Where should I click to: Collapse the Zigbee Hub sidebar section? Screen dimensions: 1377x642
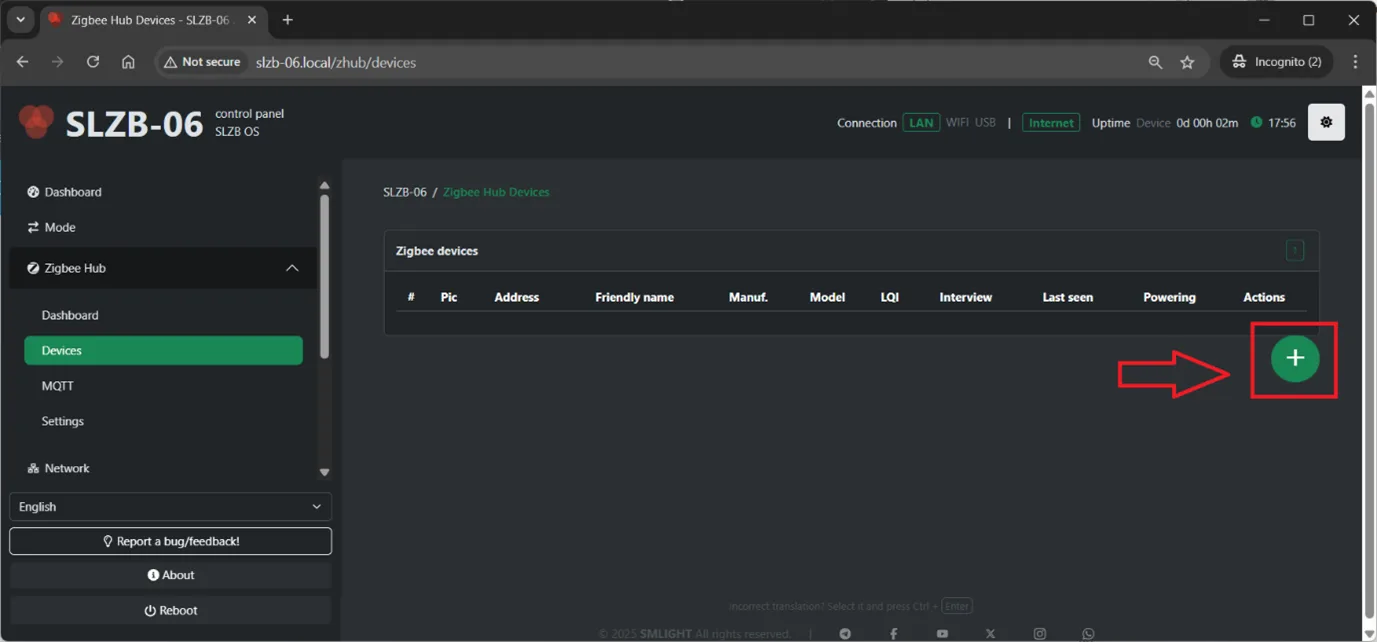click(x=292, y=268)
